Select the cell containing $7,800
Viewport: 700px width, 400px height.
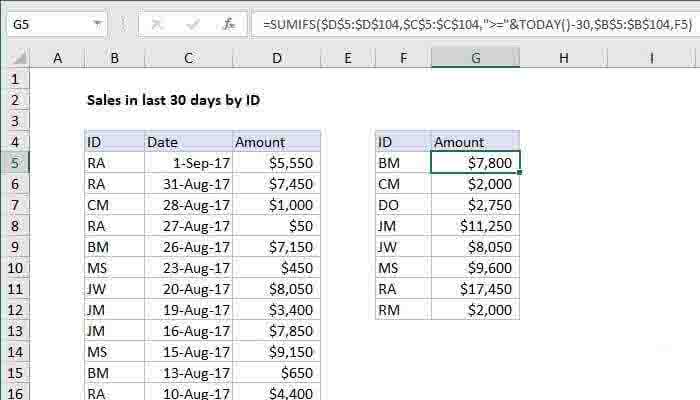475,163
